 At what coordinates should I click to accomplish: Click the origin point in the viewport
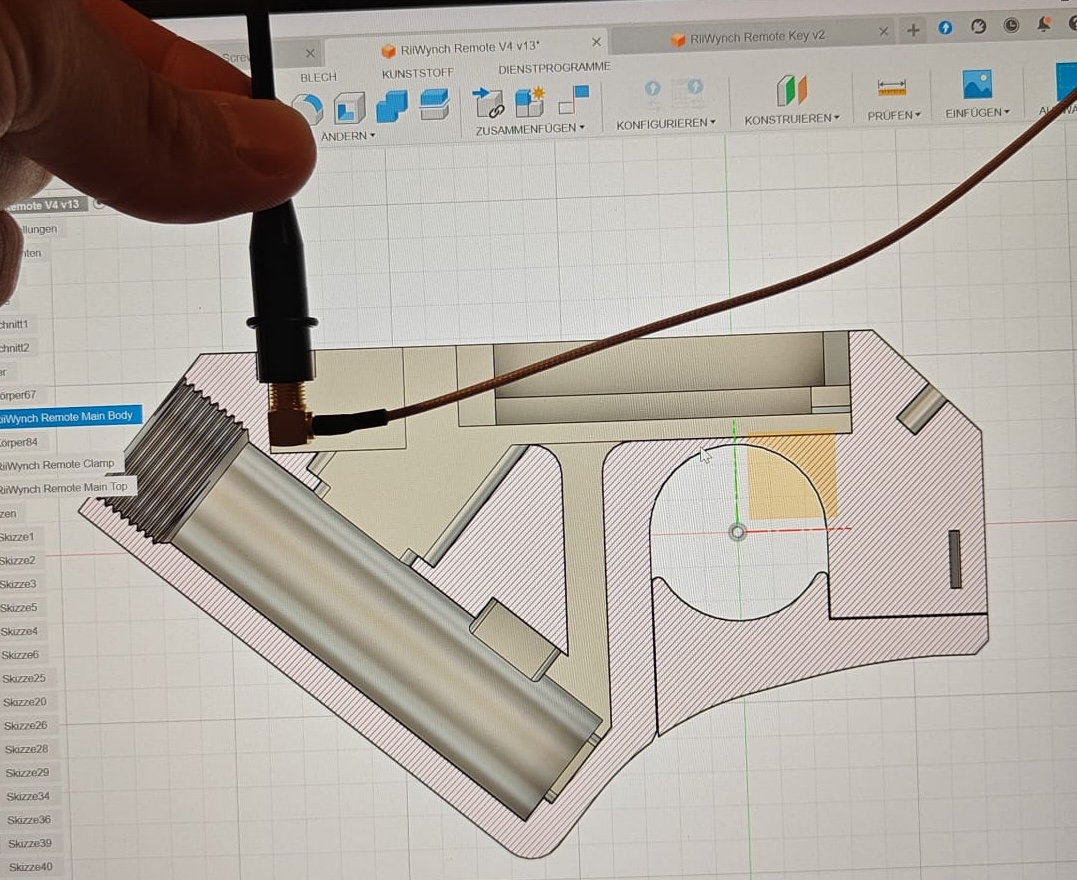point(737,532)
